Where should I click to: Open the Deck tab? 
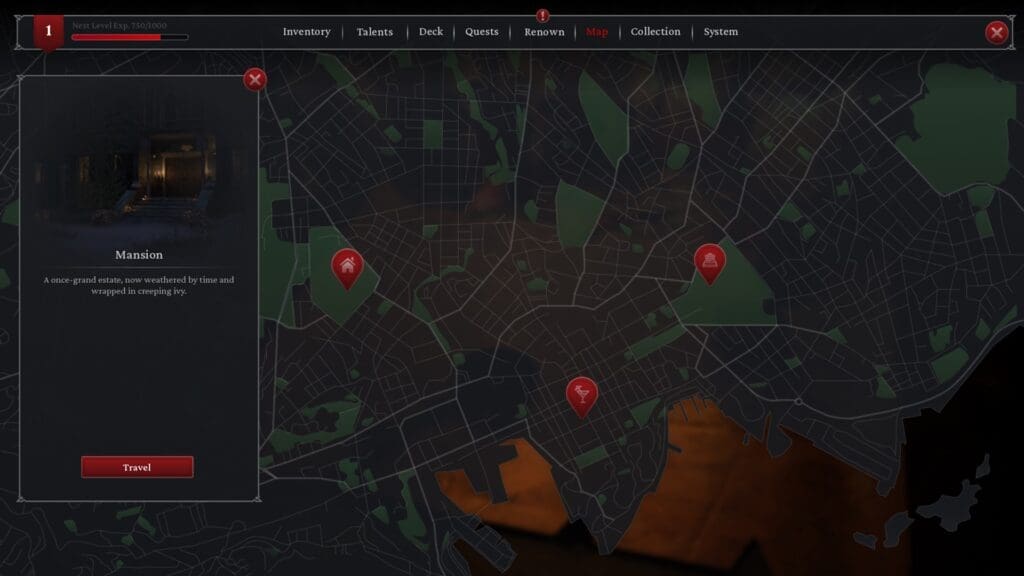point(431,31)
